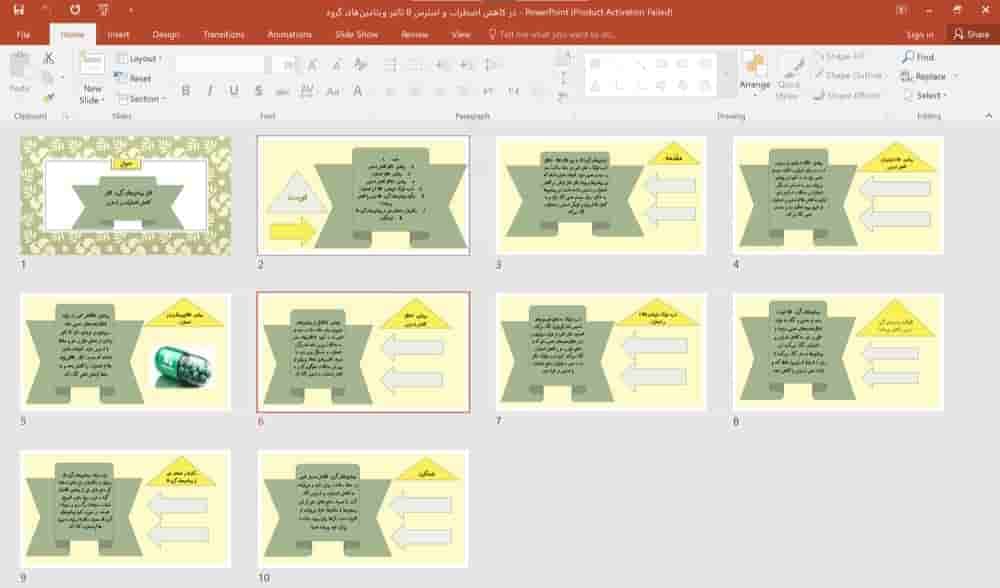Select slide 10 thumbnail
The height and width of the screenshot is (588, 1000).
(x=363, y=509)
